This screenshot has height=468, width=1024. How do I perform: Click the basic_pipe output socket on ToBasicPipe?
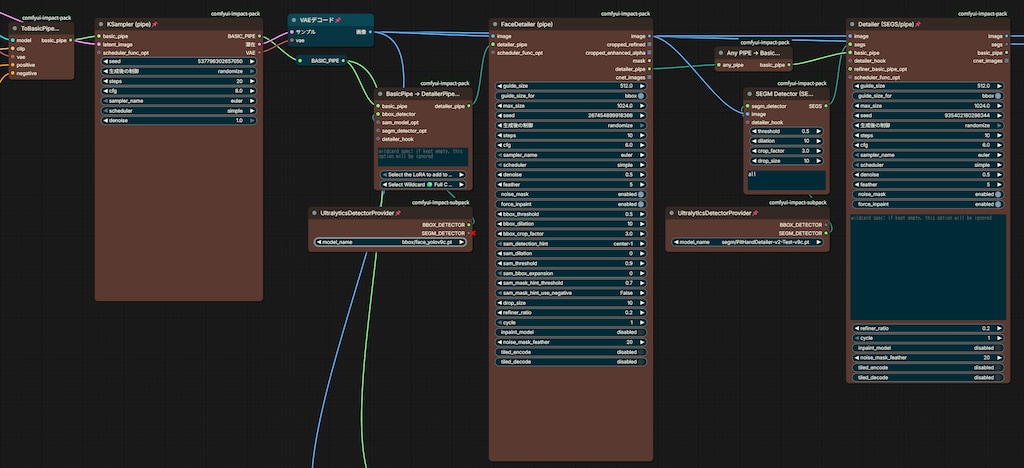point(72,40)
